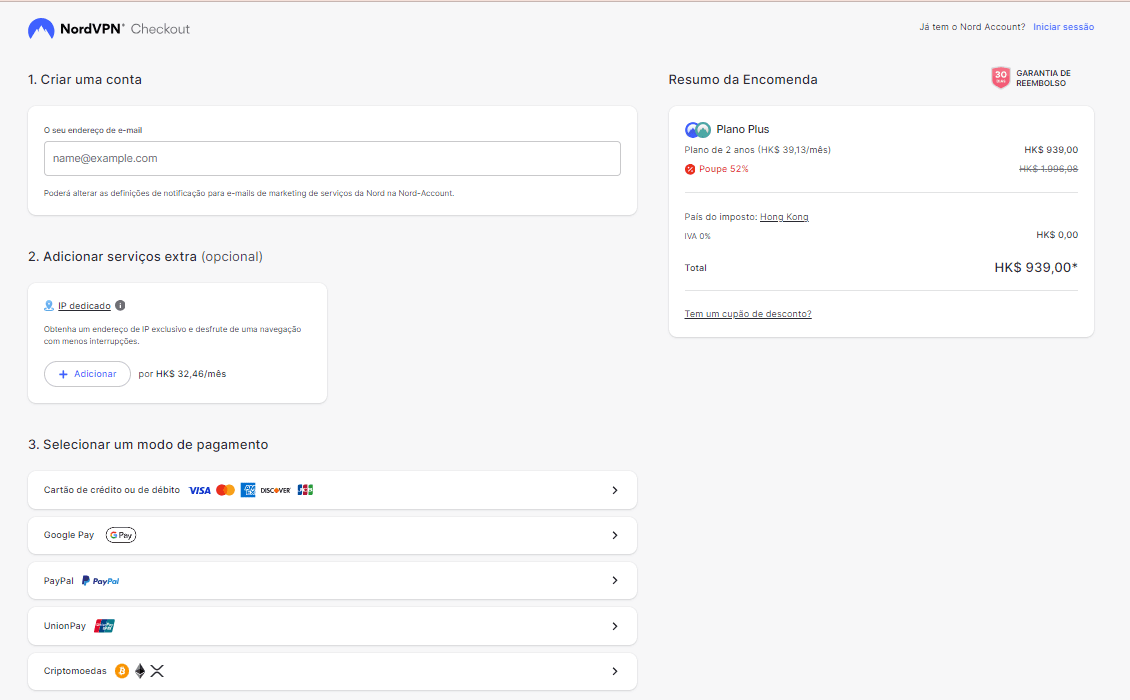Click the JCB card icon
The height and width of the screenshot is (700, 1130).
click(305, 490)
